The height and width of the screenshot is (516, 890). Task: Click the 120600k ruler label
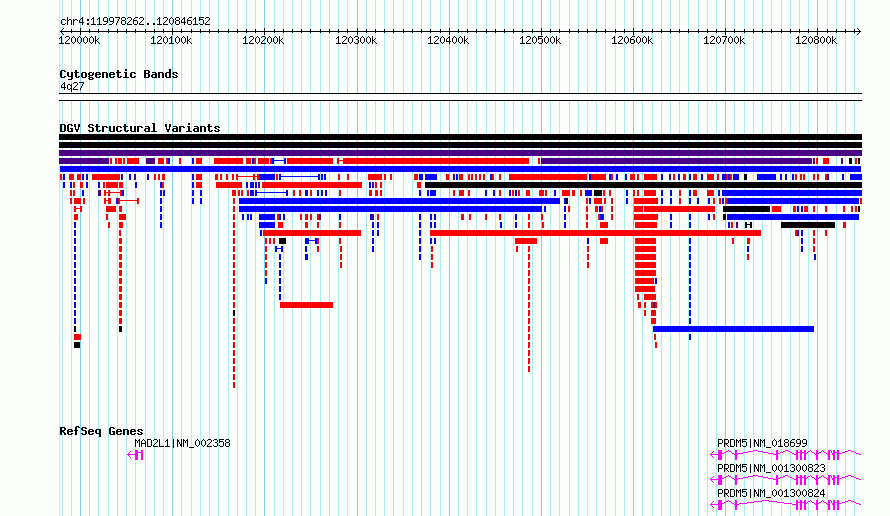632,40
